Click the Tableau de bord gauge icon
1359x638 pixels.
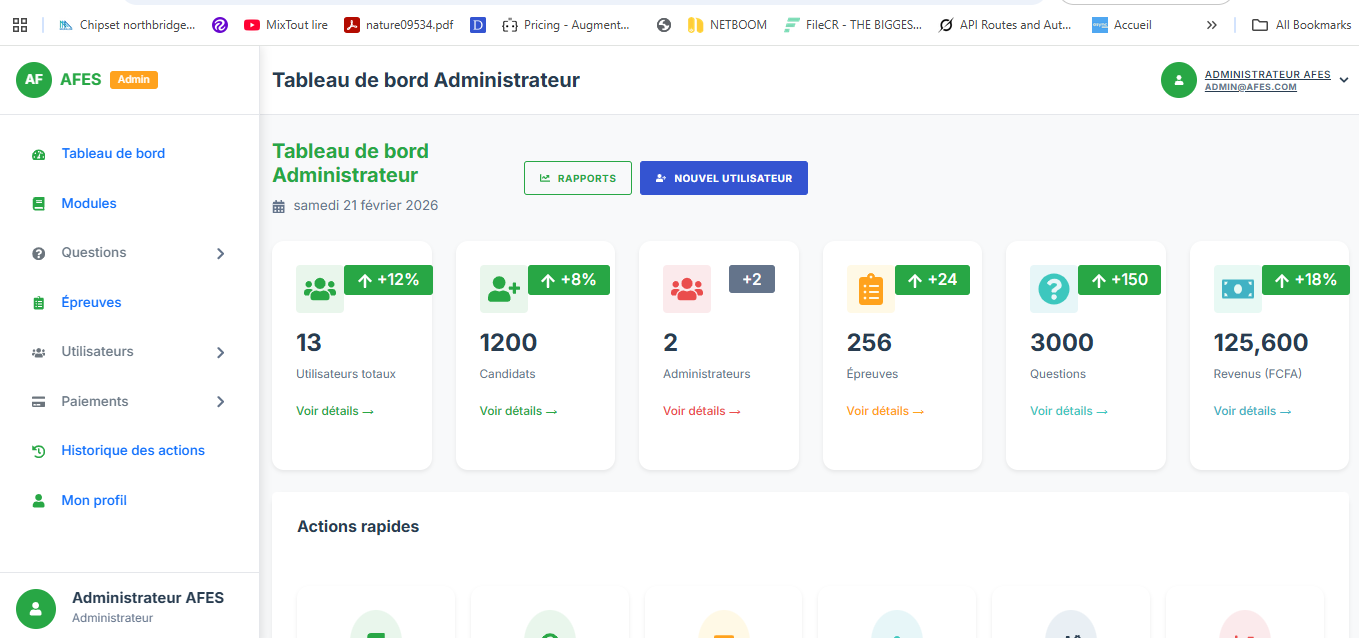[39, 154]
